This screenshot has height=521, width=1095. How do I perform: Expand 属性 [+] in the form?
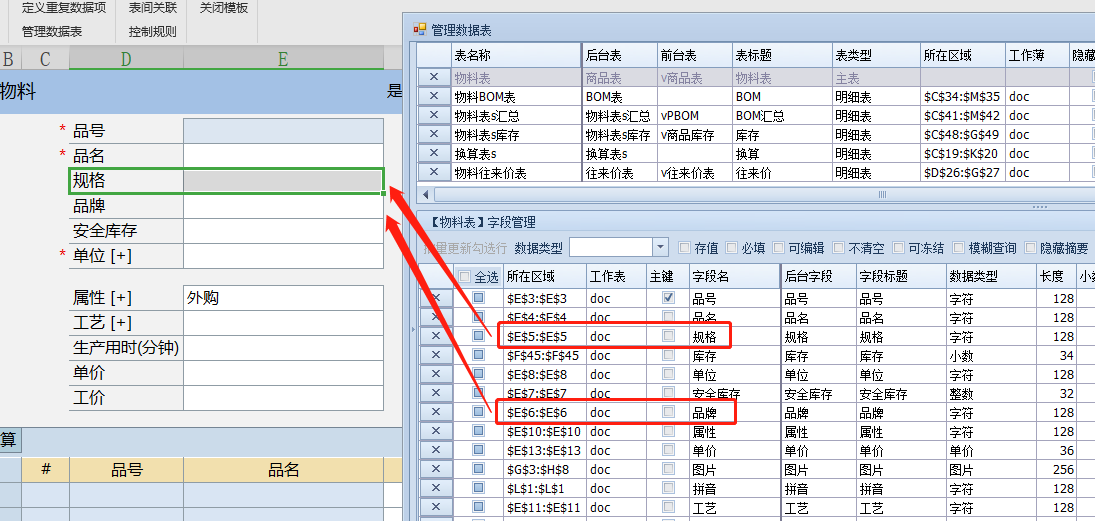point(121,298)
